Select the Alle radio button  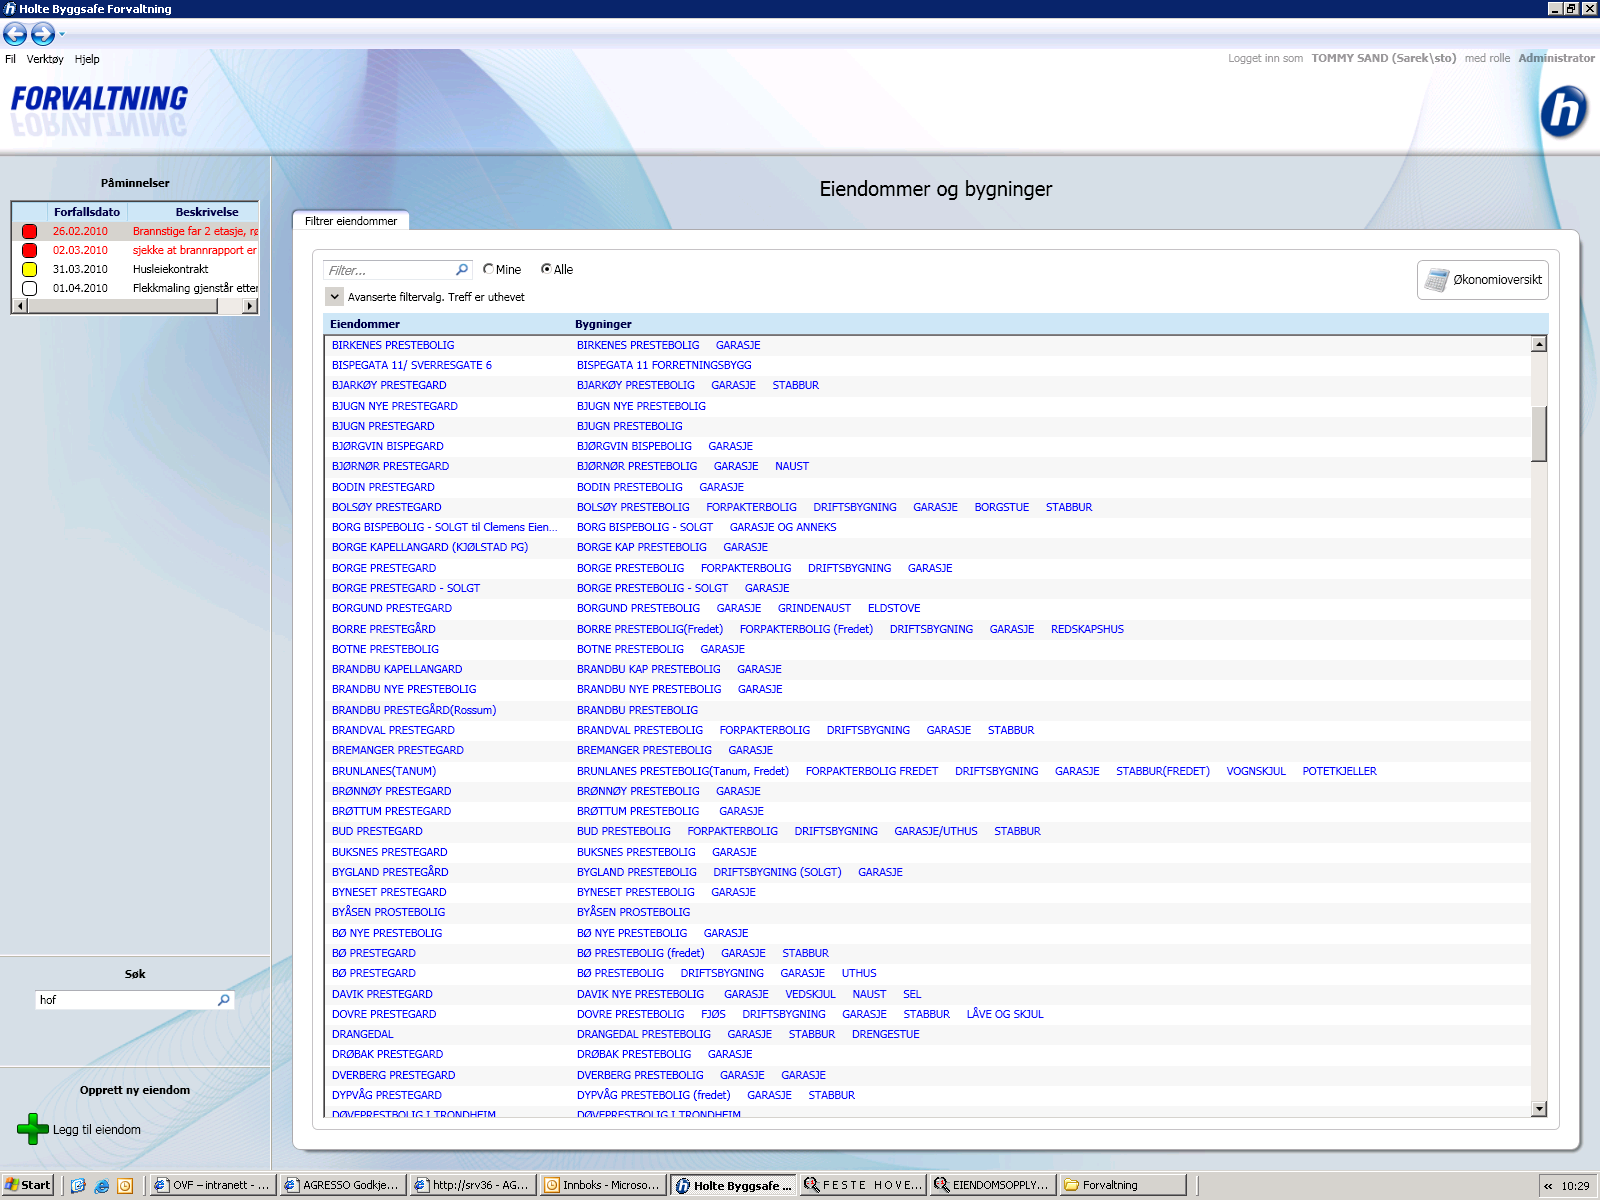546,269
